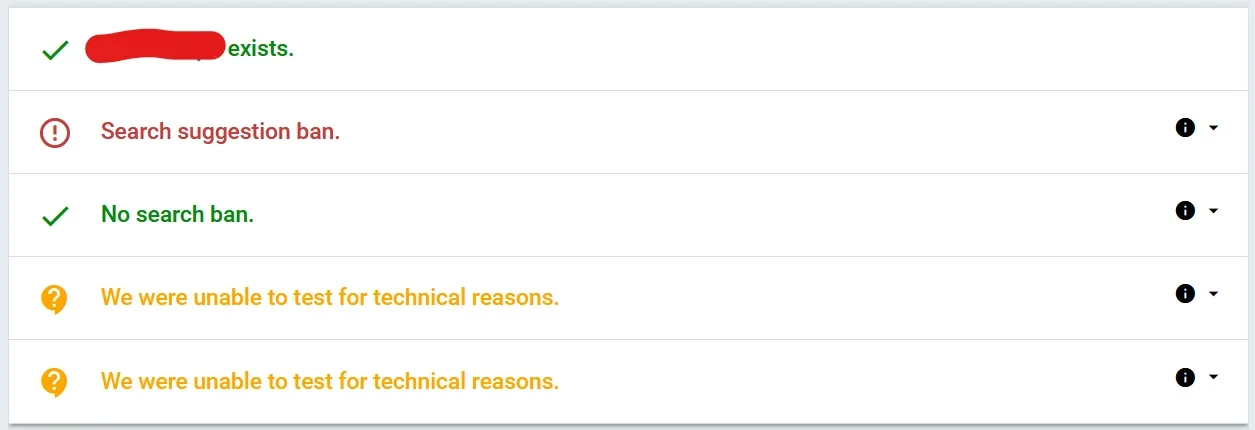Screen dimensions: 1255x430
Task: Click info icon on last 'unable to test' row
Action: point(1186,377)
